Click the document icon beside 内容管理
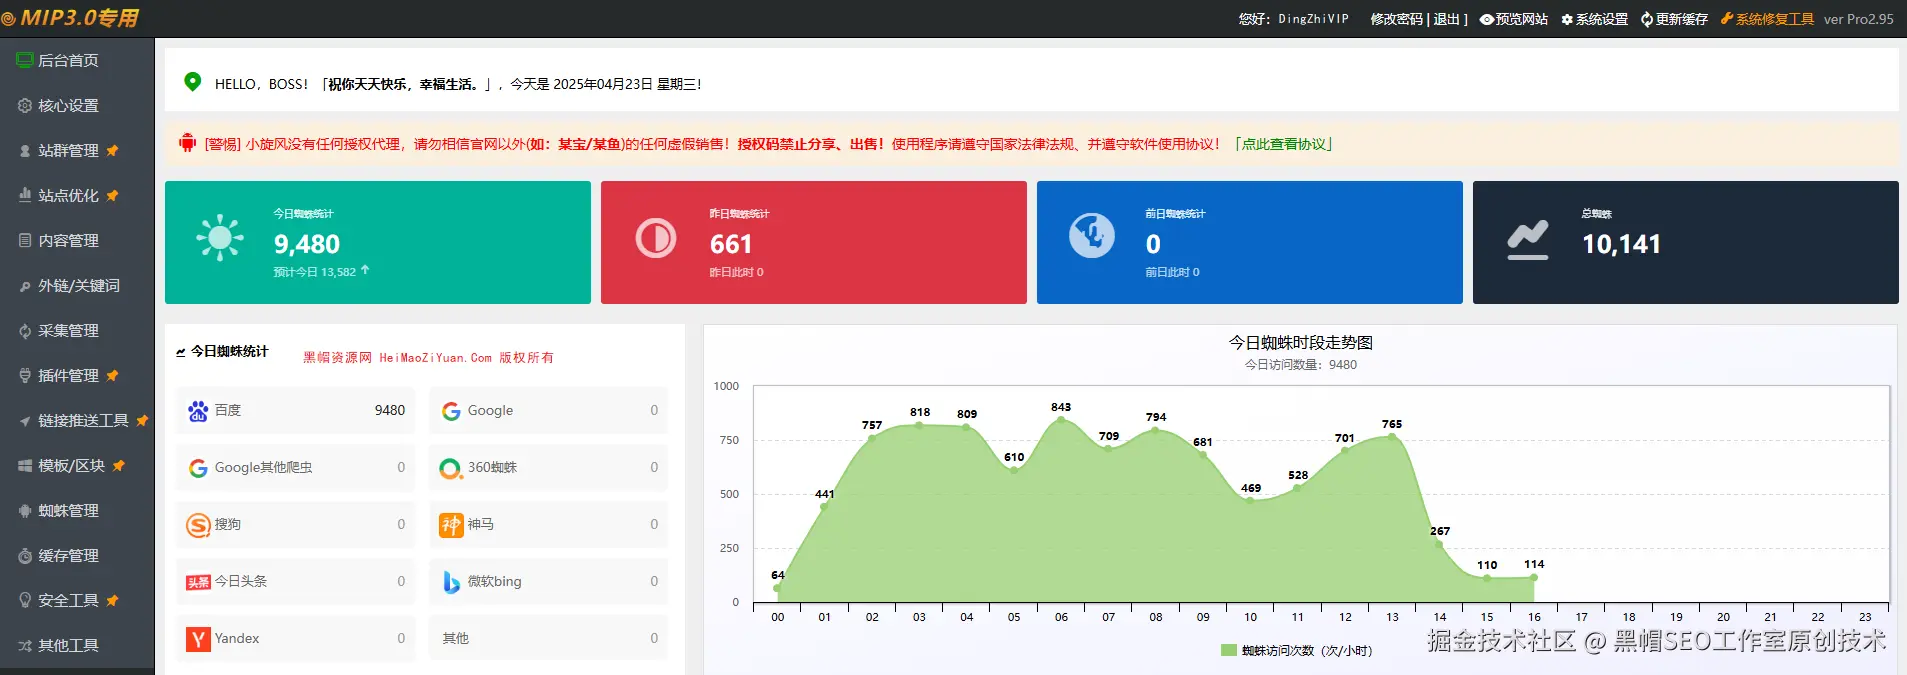Viewport: 1907px width, 675px height. 25,240
